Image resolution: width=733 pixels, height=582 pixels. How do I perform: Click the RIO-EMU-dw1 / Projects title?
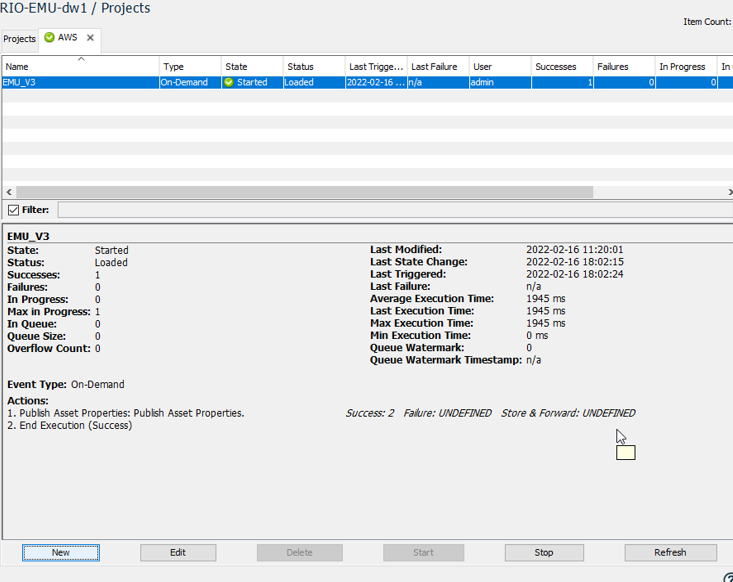(75, 8)
